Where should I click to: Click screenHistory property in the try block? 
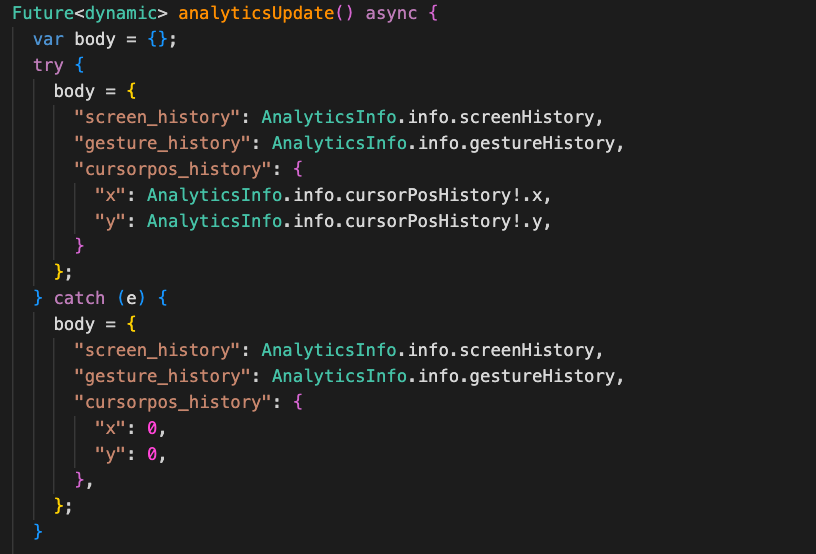tap(527, 117)
